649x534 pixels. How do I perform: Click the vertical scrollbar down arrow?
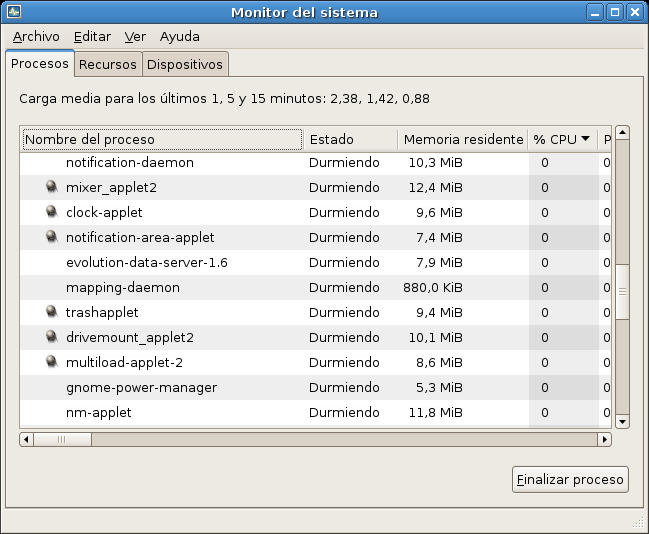[622, 422]
